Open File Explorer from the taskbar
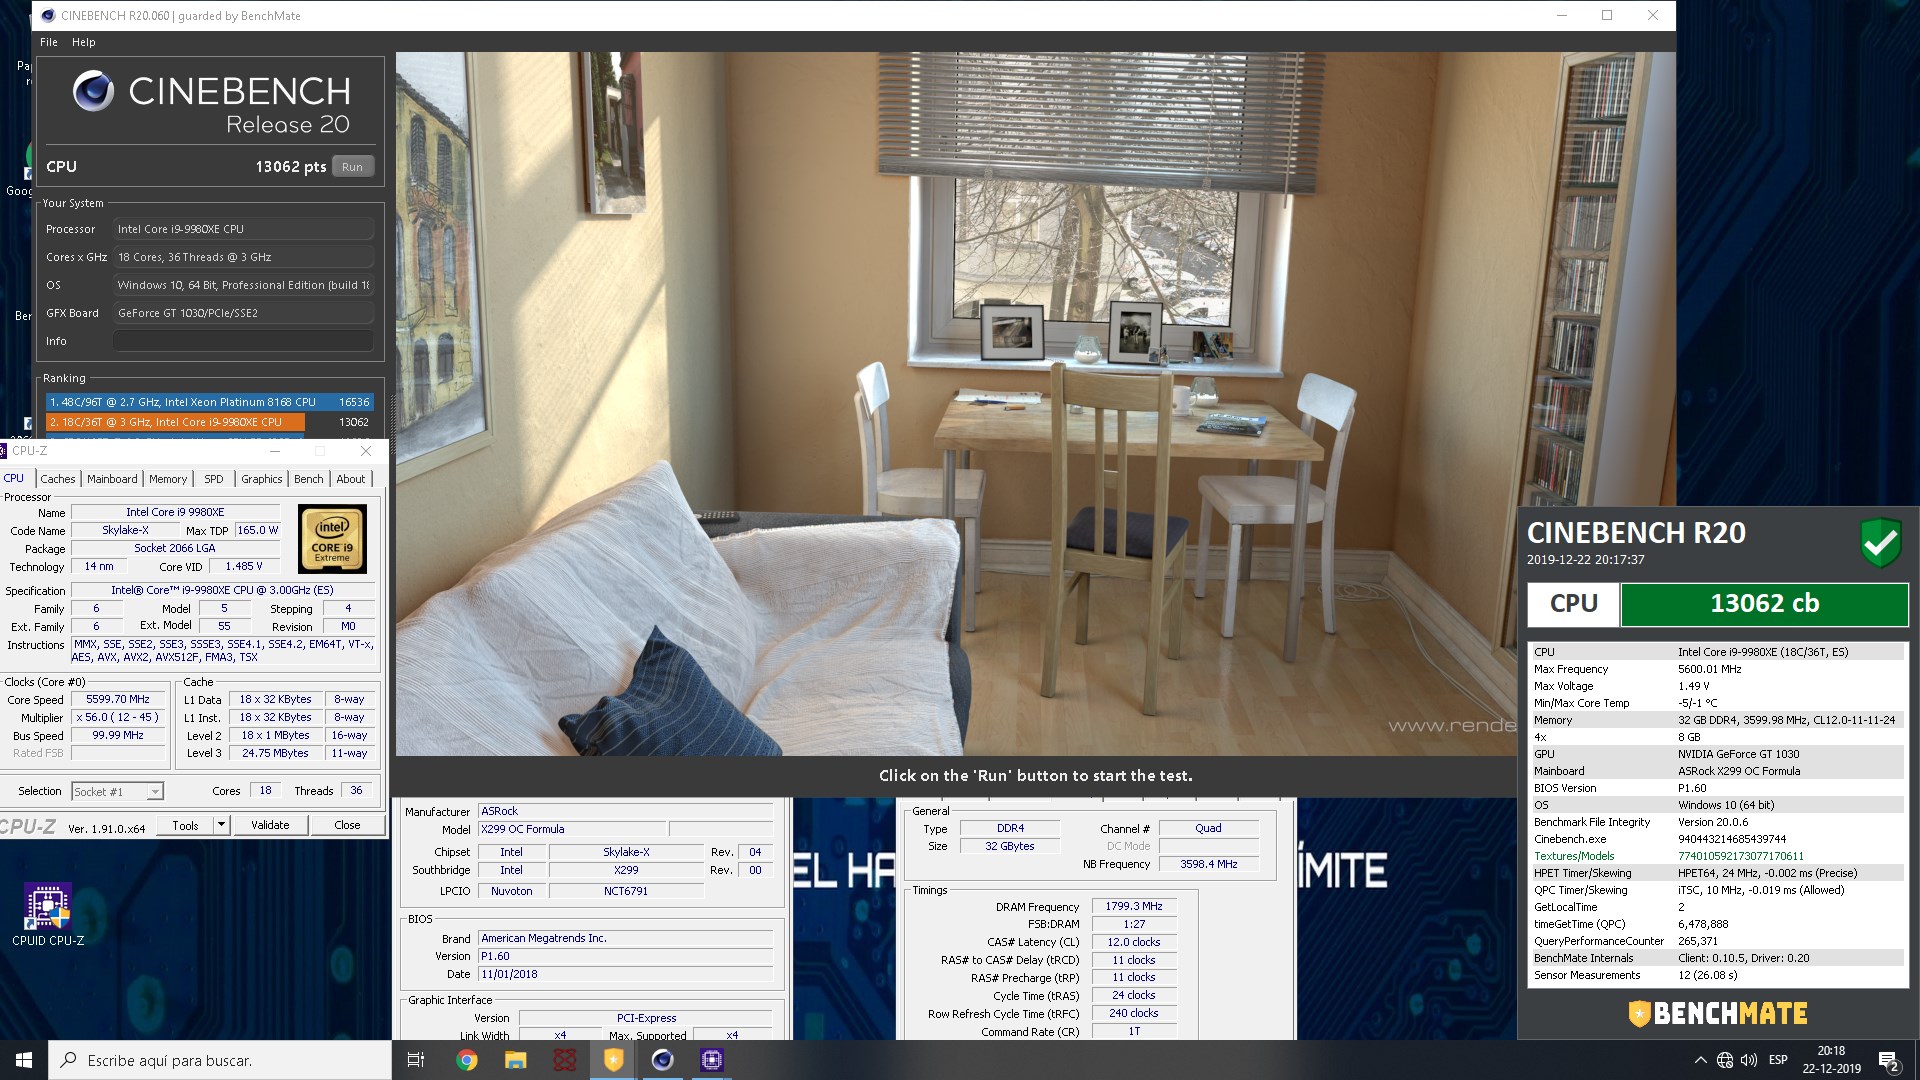Screen dimensions: 1920x1080 point(515,1060)
